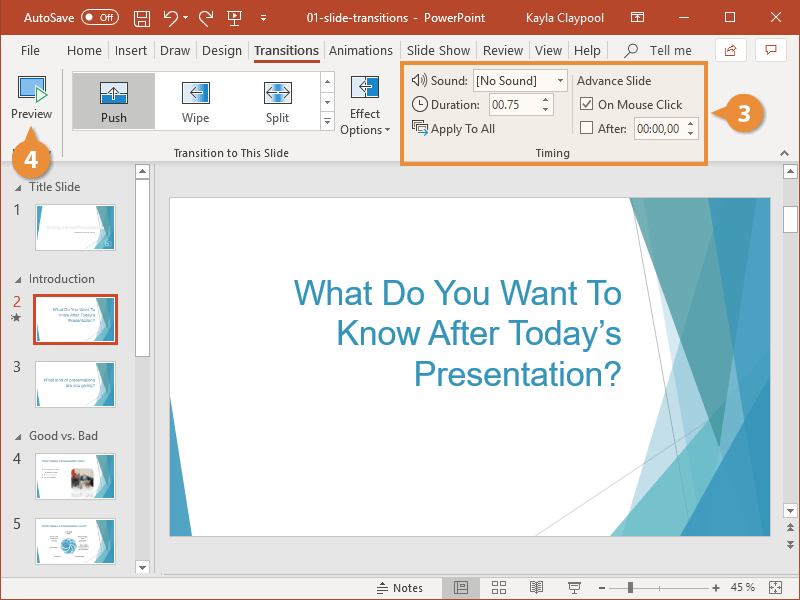This screenshot has width=800, height=600.
Task: Enable the After advance checkbox
Action: 587,128
